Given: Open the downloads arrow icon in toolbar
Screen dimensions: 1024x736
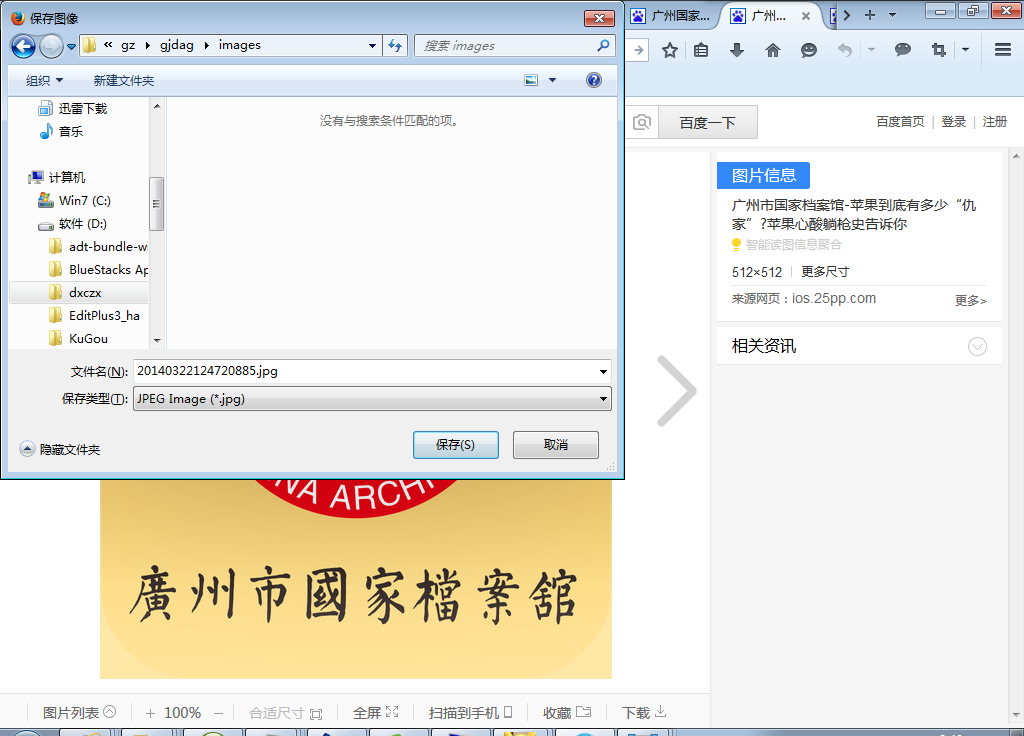Looking at the screenshot, I should tap(737, 50).
